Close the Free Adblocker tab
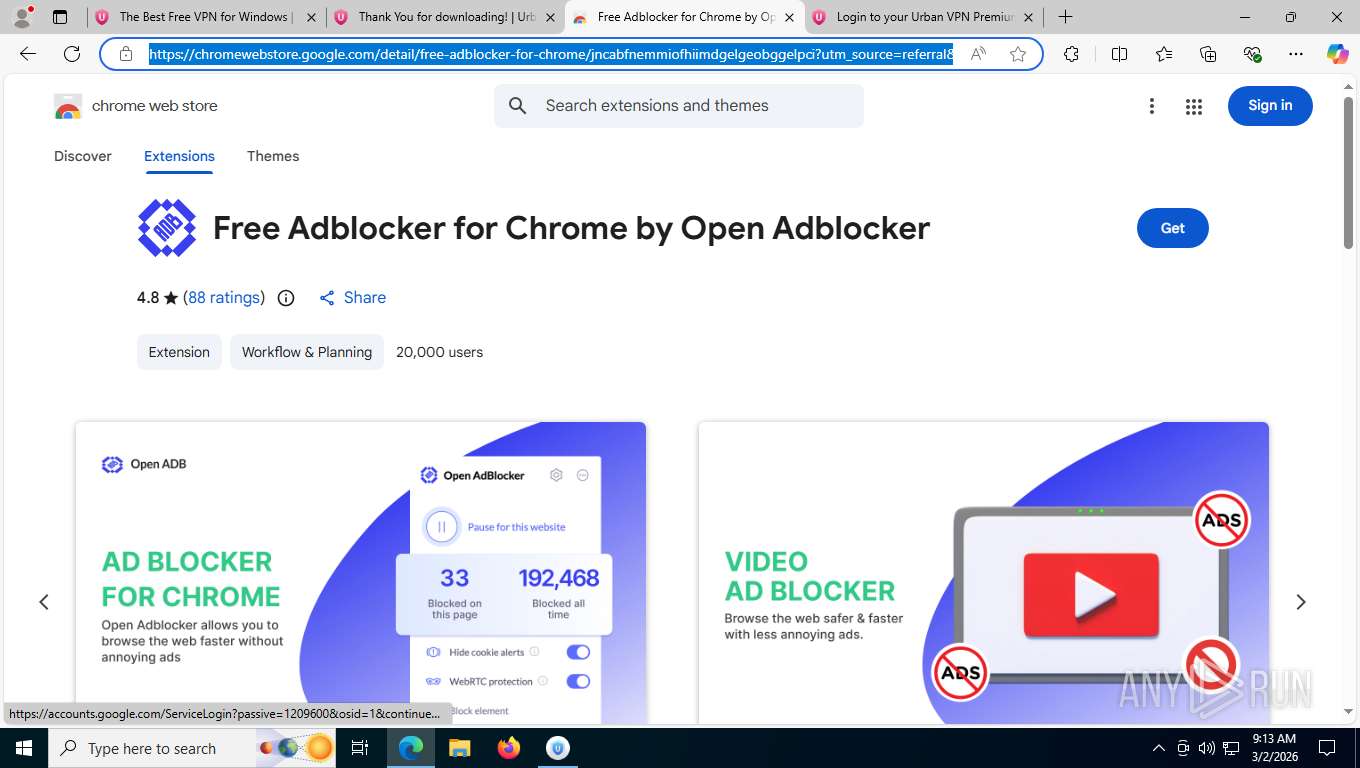1360x768 pixels. coord(789,17)
